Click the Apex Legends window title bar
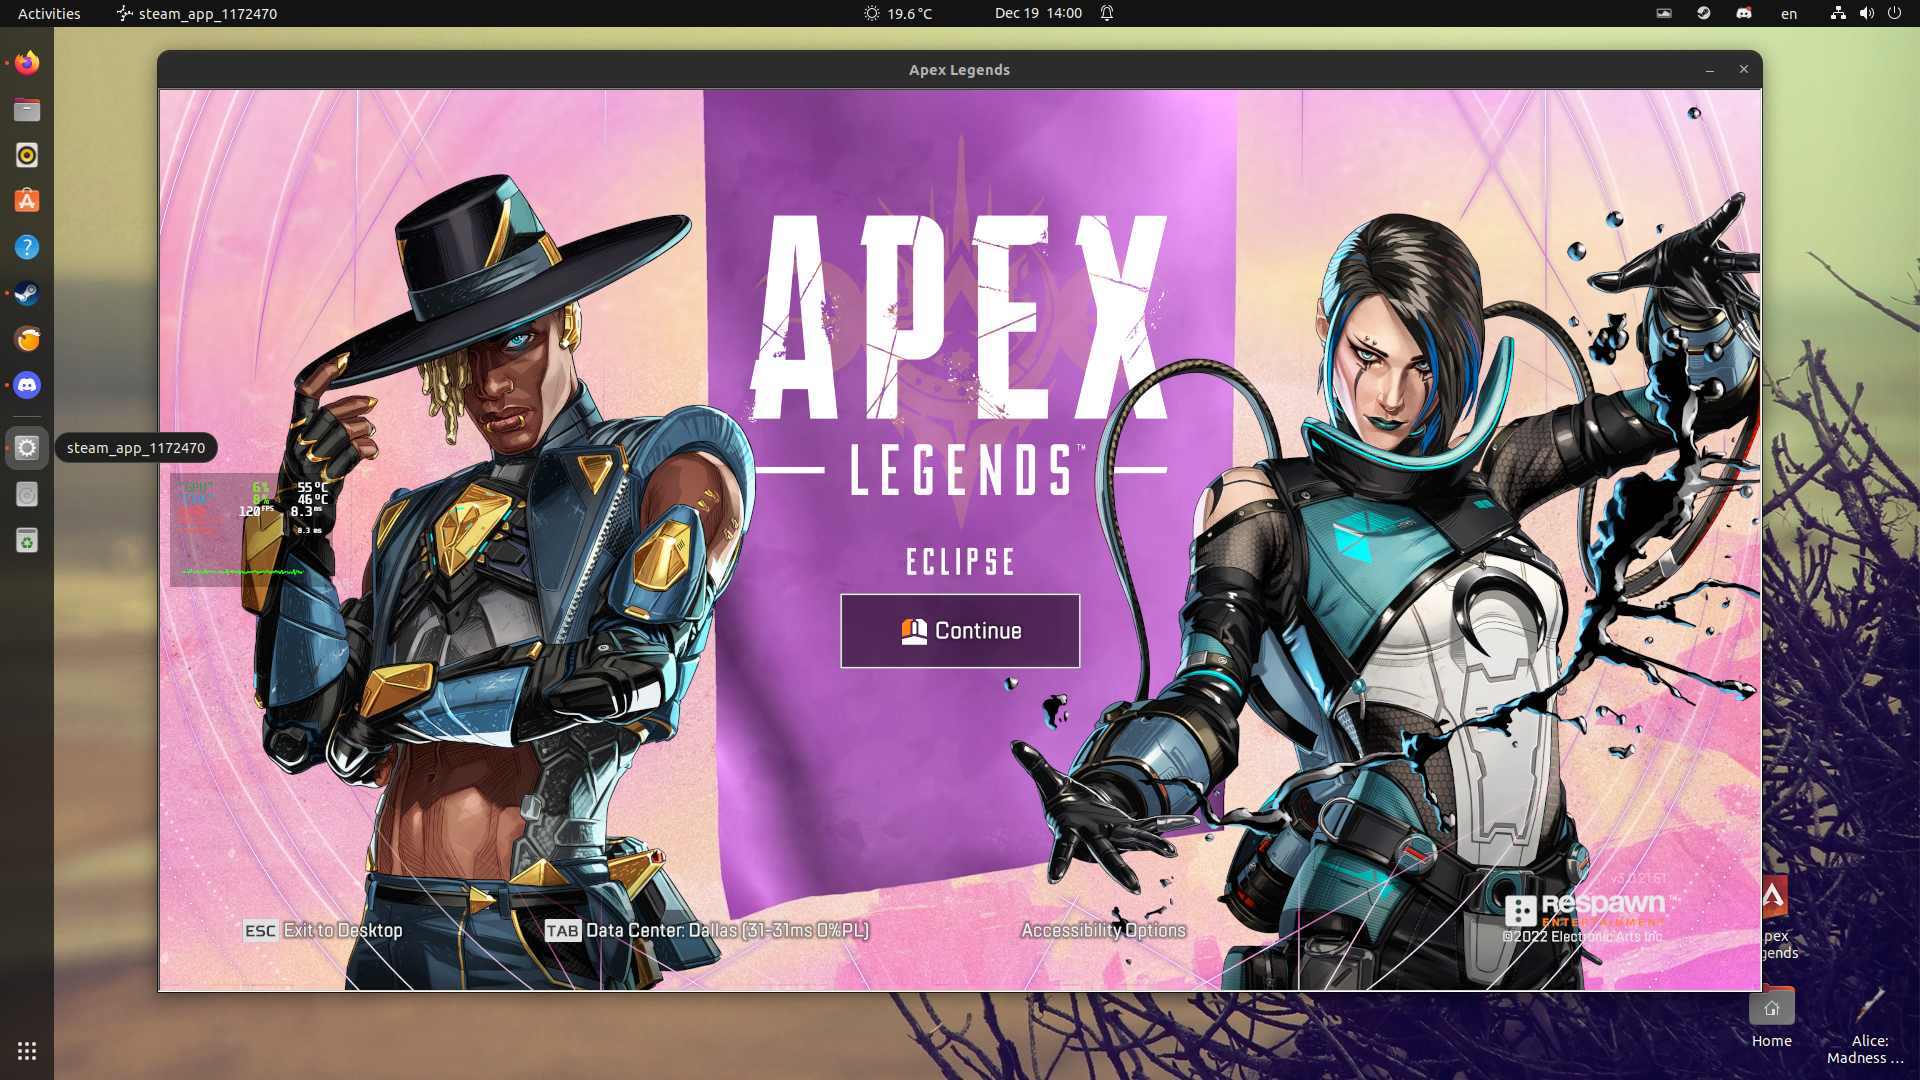 pyautogui.click(x=959, y=70)
